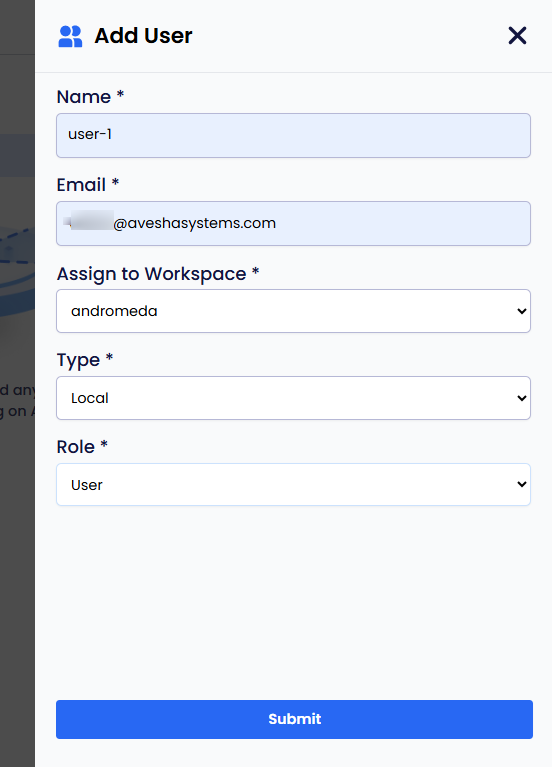Click the Email input field

pyautogui.click(x=293, y=224)
